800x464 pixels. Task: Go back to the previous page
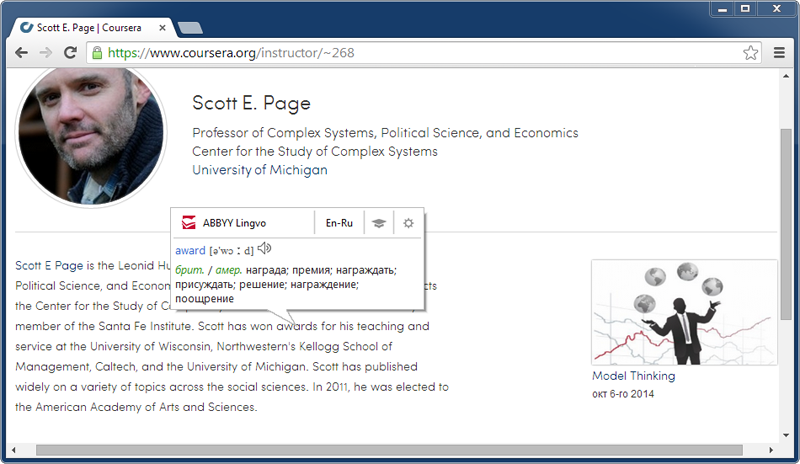coord(21,53)
